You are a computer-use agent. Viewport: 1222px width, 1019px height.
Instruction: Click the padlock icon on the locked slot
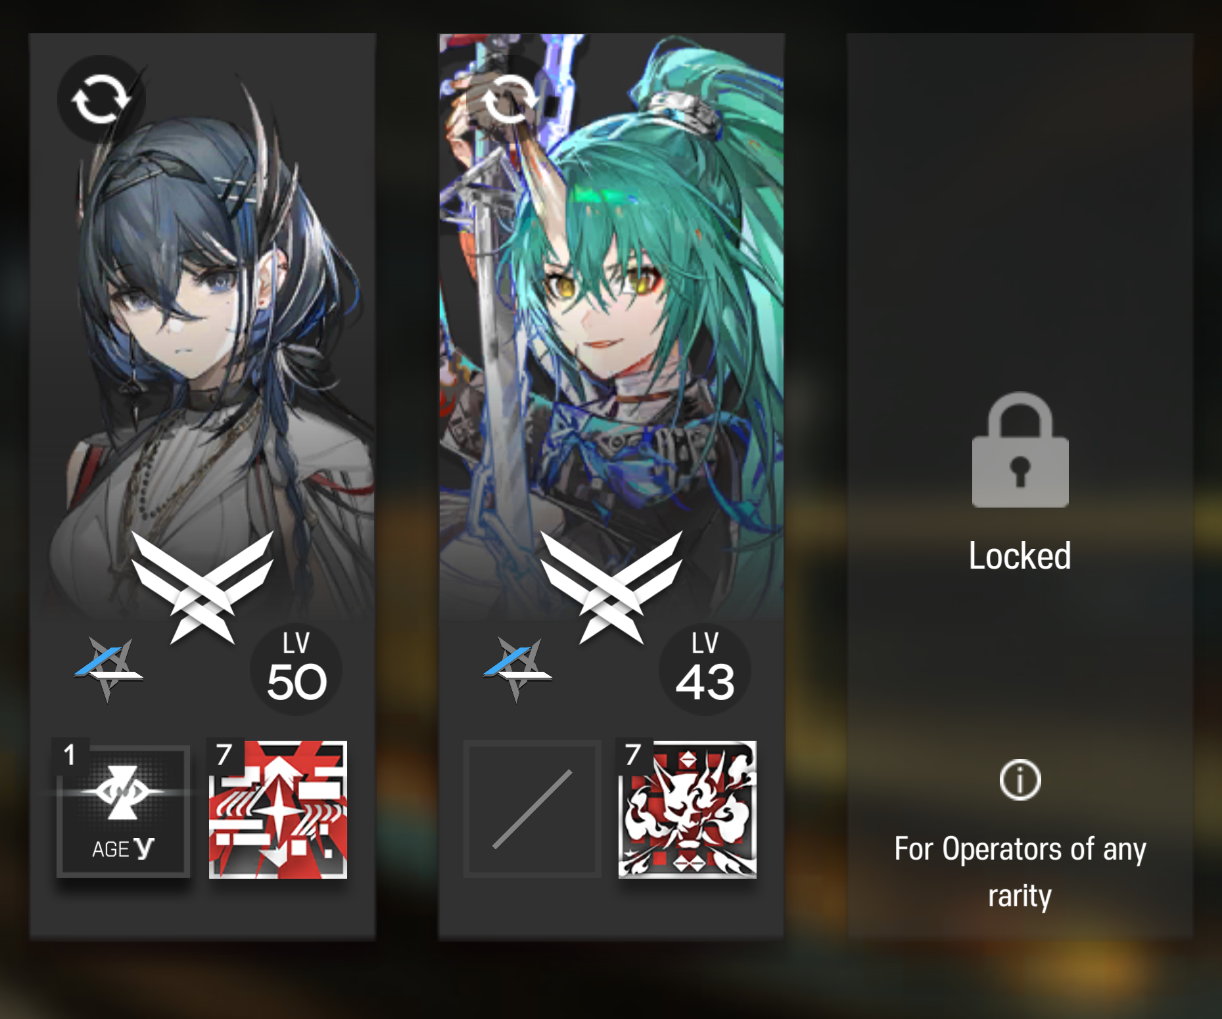(x=1020, y=450)
